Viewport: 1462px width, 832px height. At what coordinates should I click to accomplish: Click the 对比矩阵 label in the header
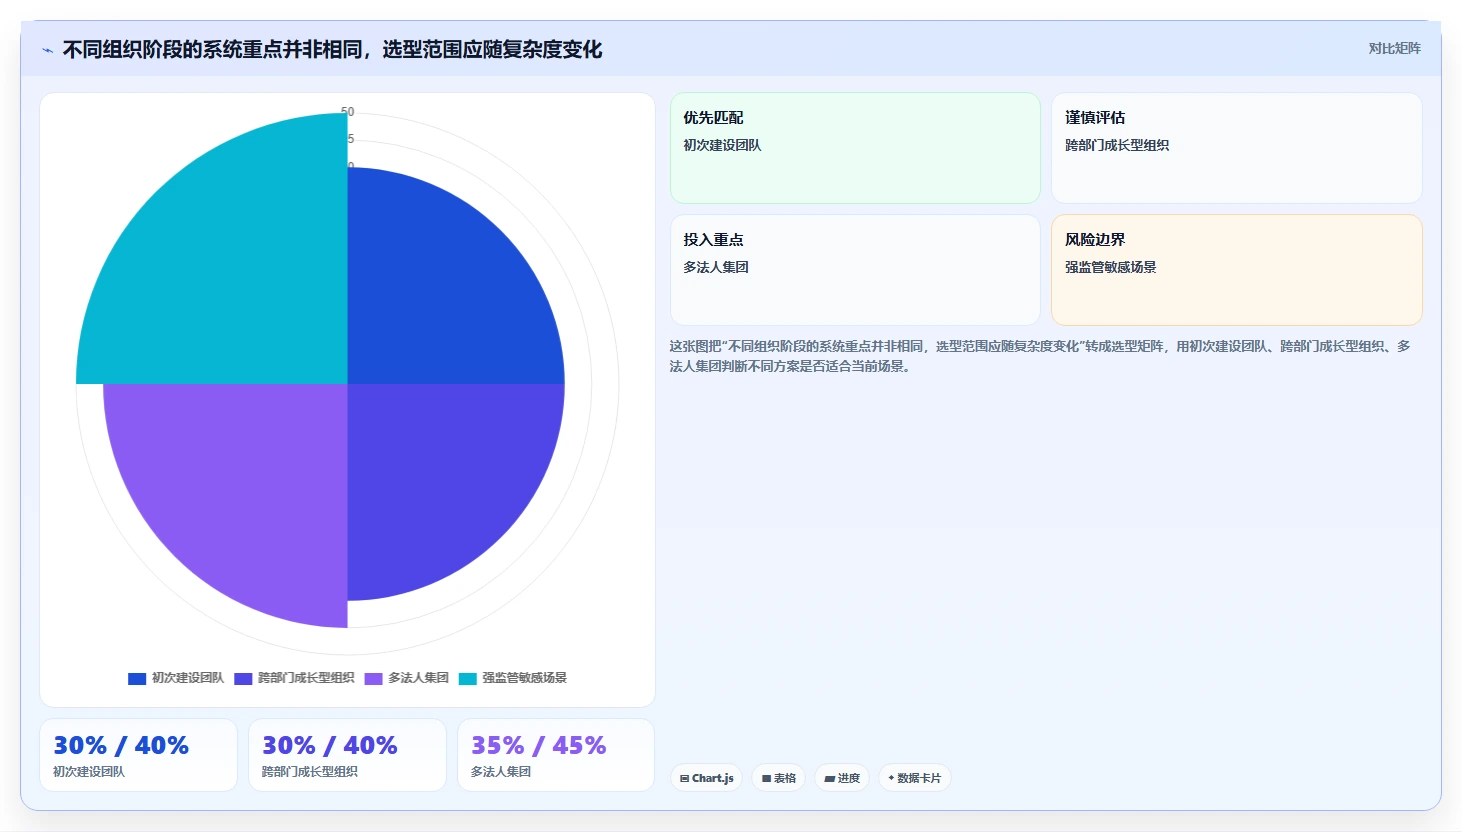[x=1394, y=48]
